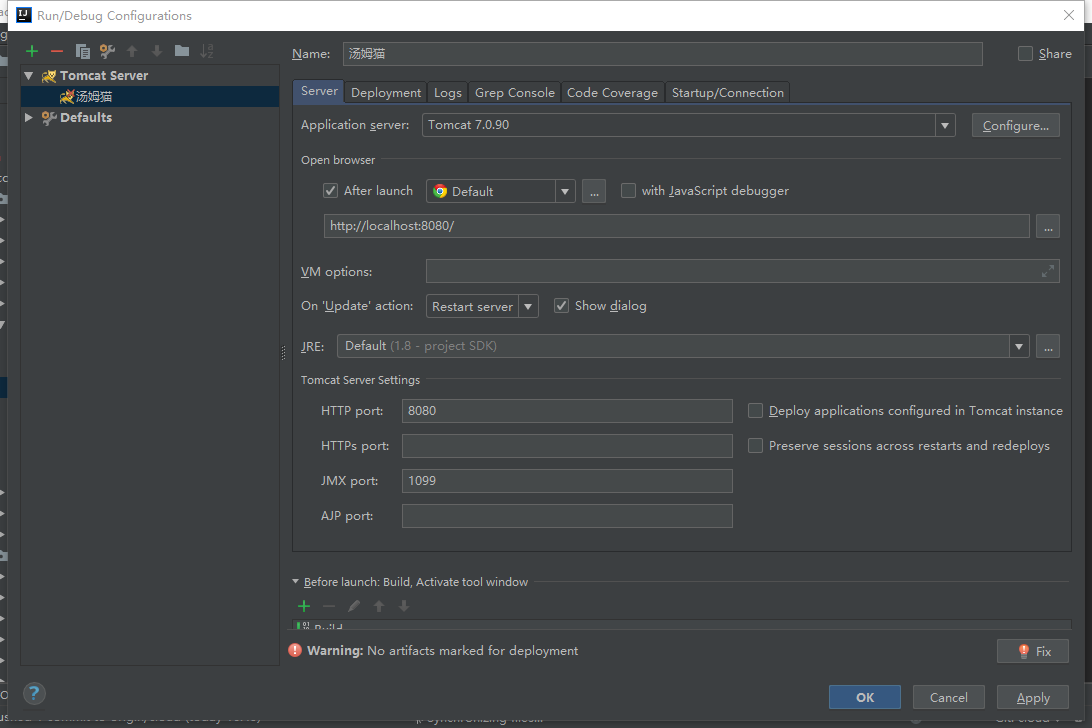
Task: Switch to the Deployment tab
Action: point(386,93)
